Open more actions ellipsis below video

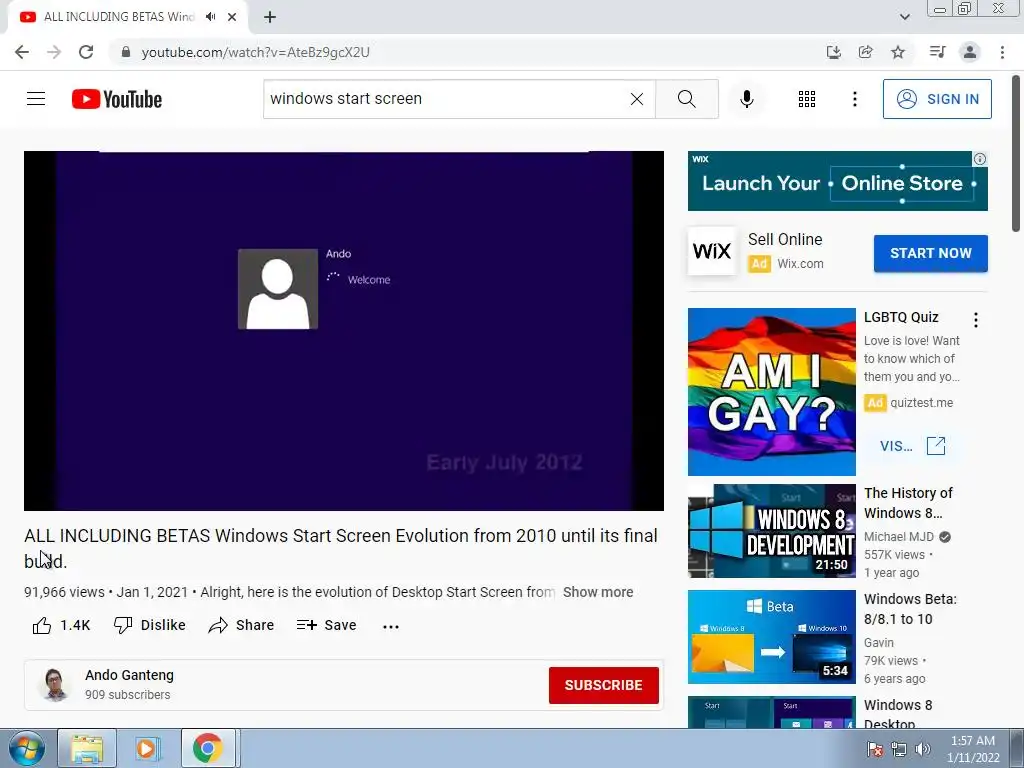click(x=391, y=626)
